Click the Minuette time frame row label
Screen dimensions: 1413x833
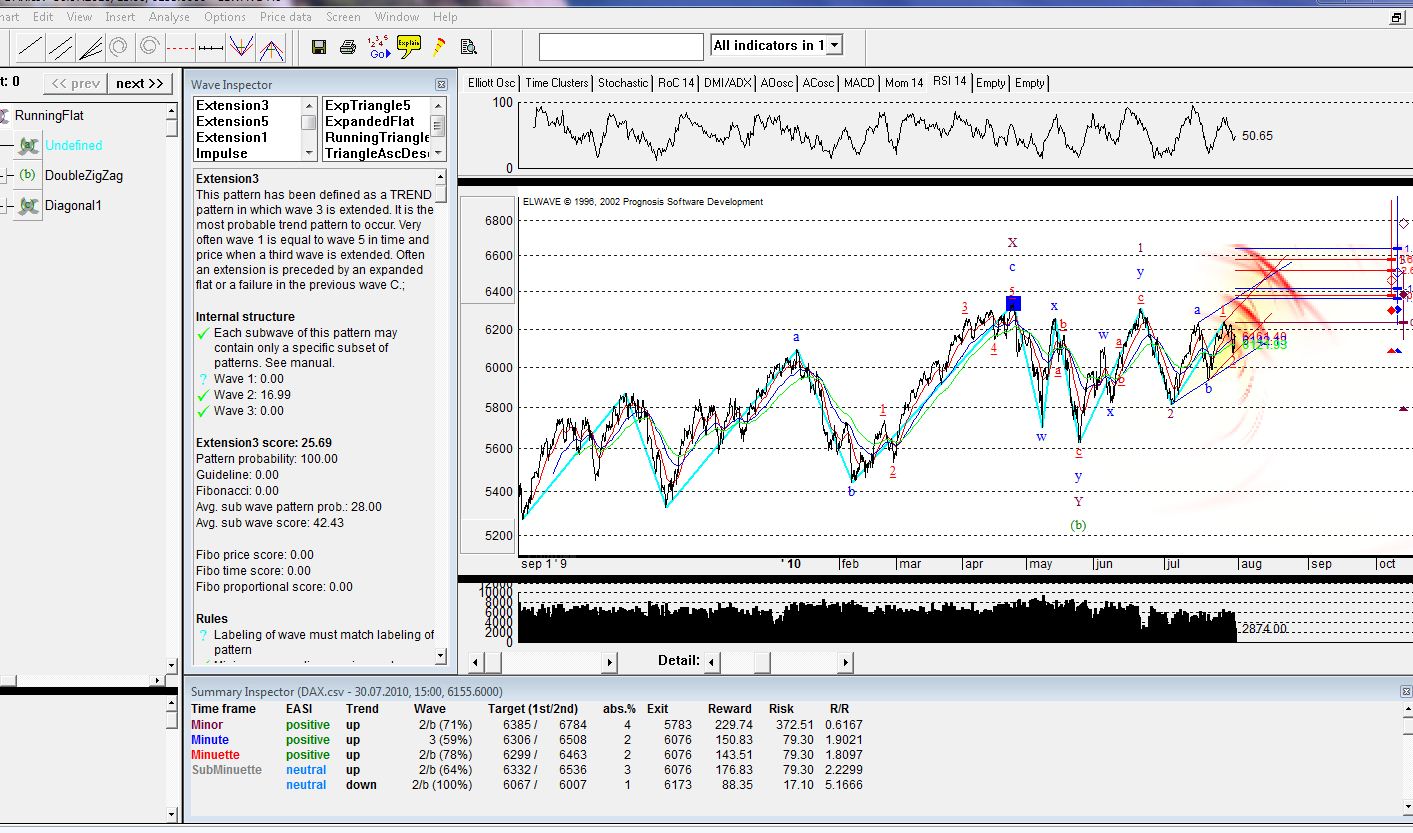215,755
